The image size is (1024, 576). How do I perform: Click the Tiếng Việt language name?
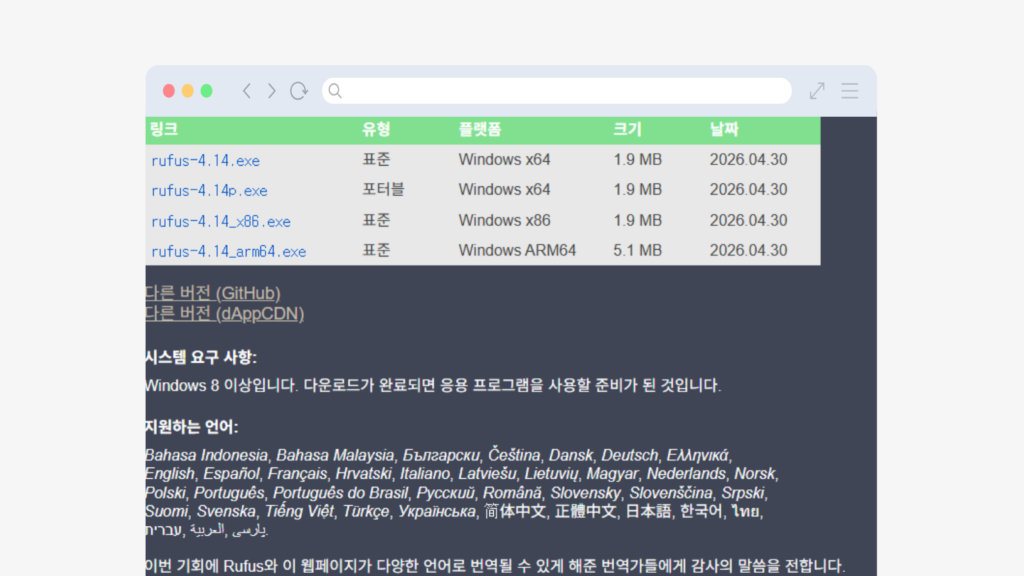[x=299, y=511]
